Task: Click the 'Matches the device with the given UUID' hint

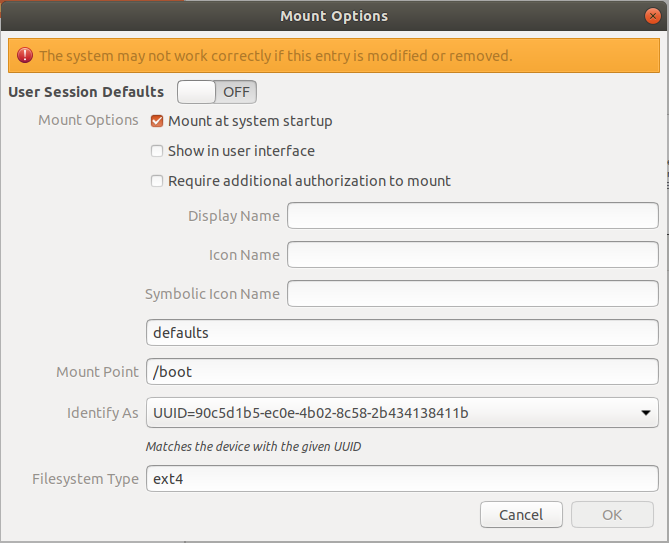Action: tap(253, 446)
